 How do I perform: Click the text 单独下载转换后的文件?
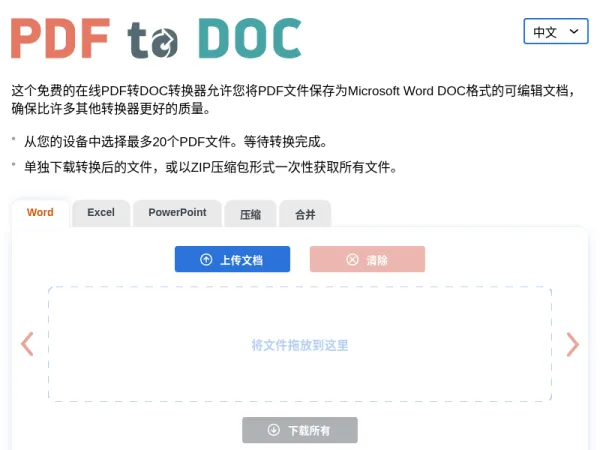click(88, 167)
